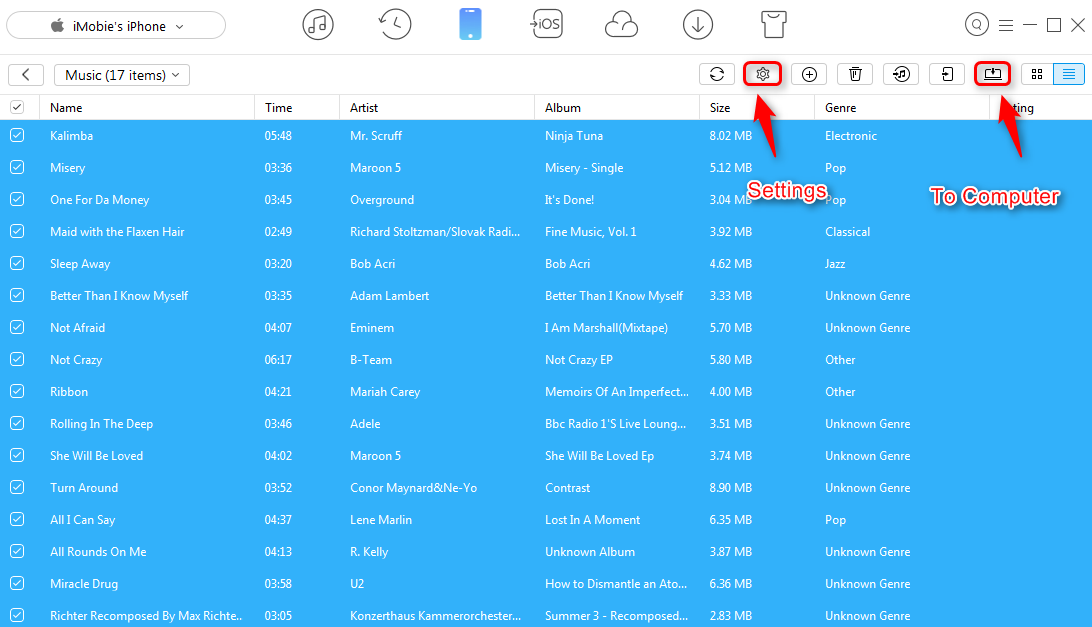The height and width of the screenshot is (627, 1092).
Task: Click artist Mariah Carey
Action: click(x=385, y=392)
